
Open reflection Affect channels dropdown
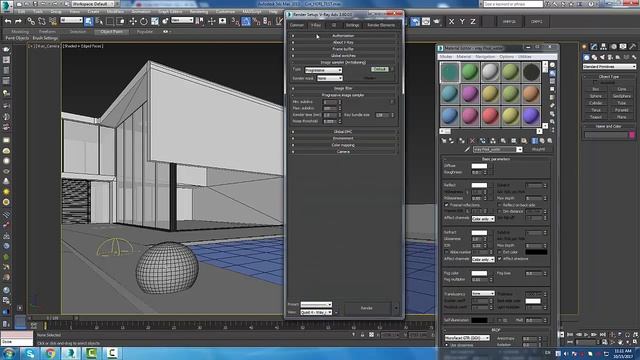point(483,219)
